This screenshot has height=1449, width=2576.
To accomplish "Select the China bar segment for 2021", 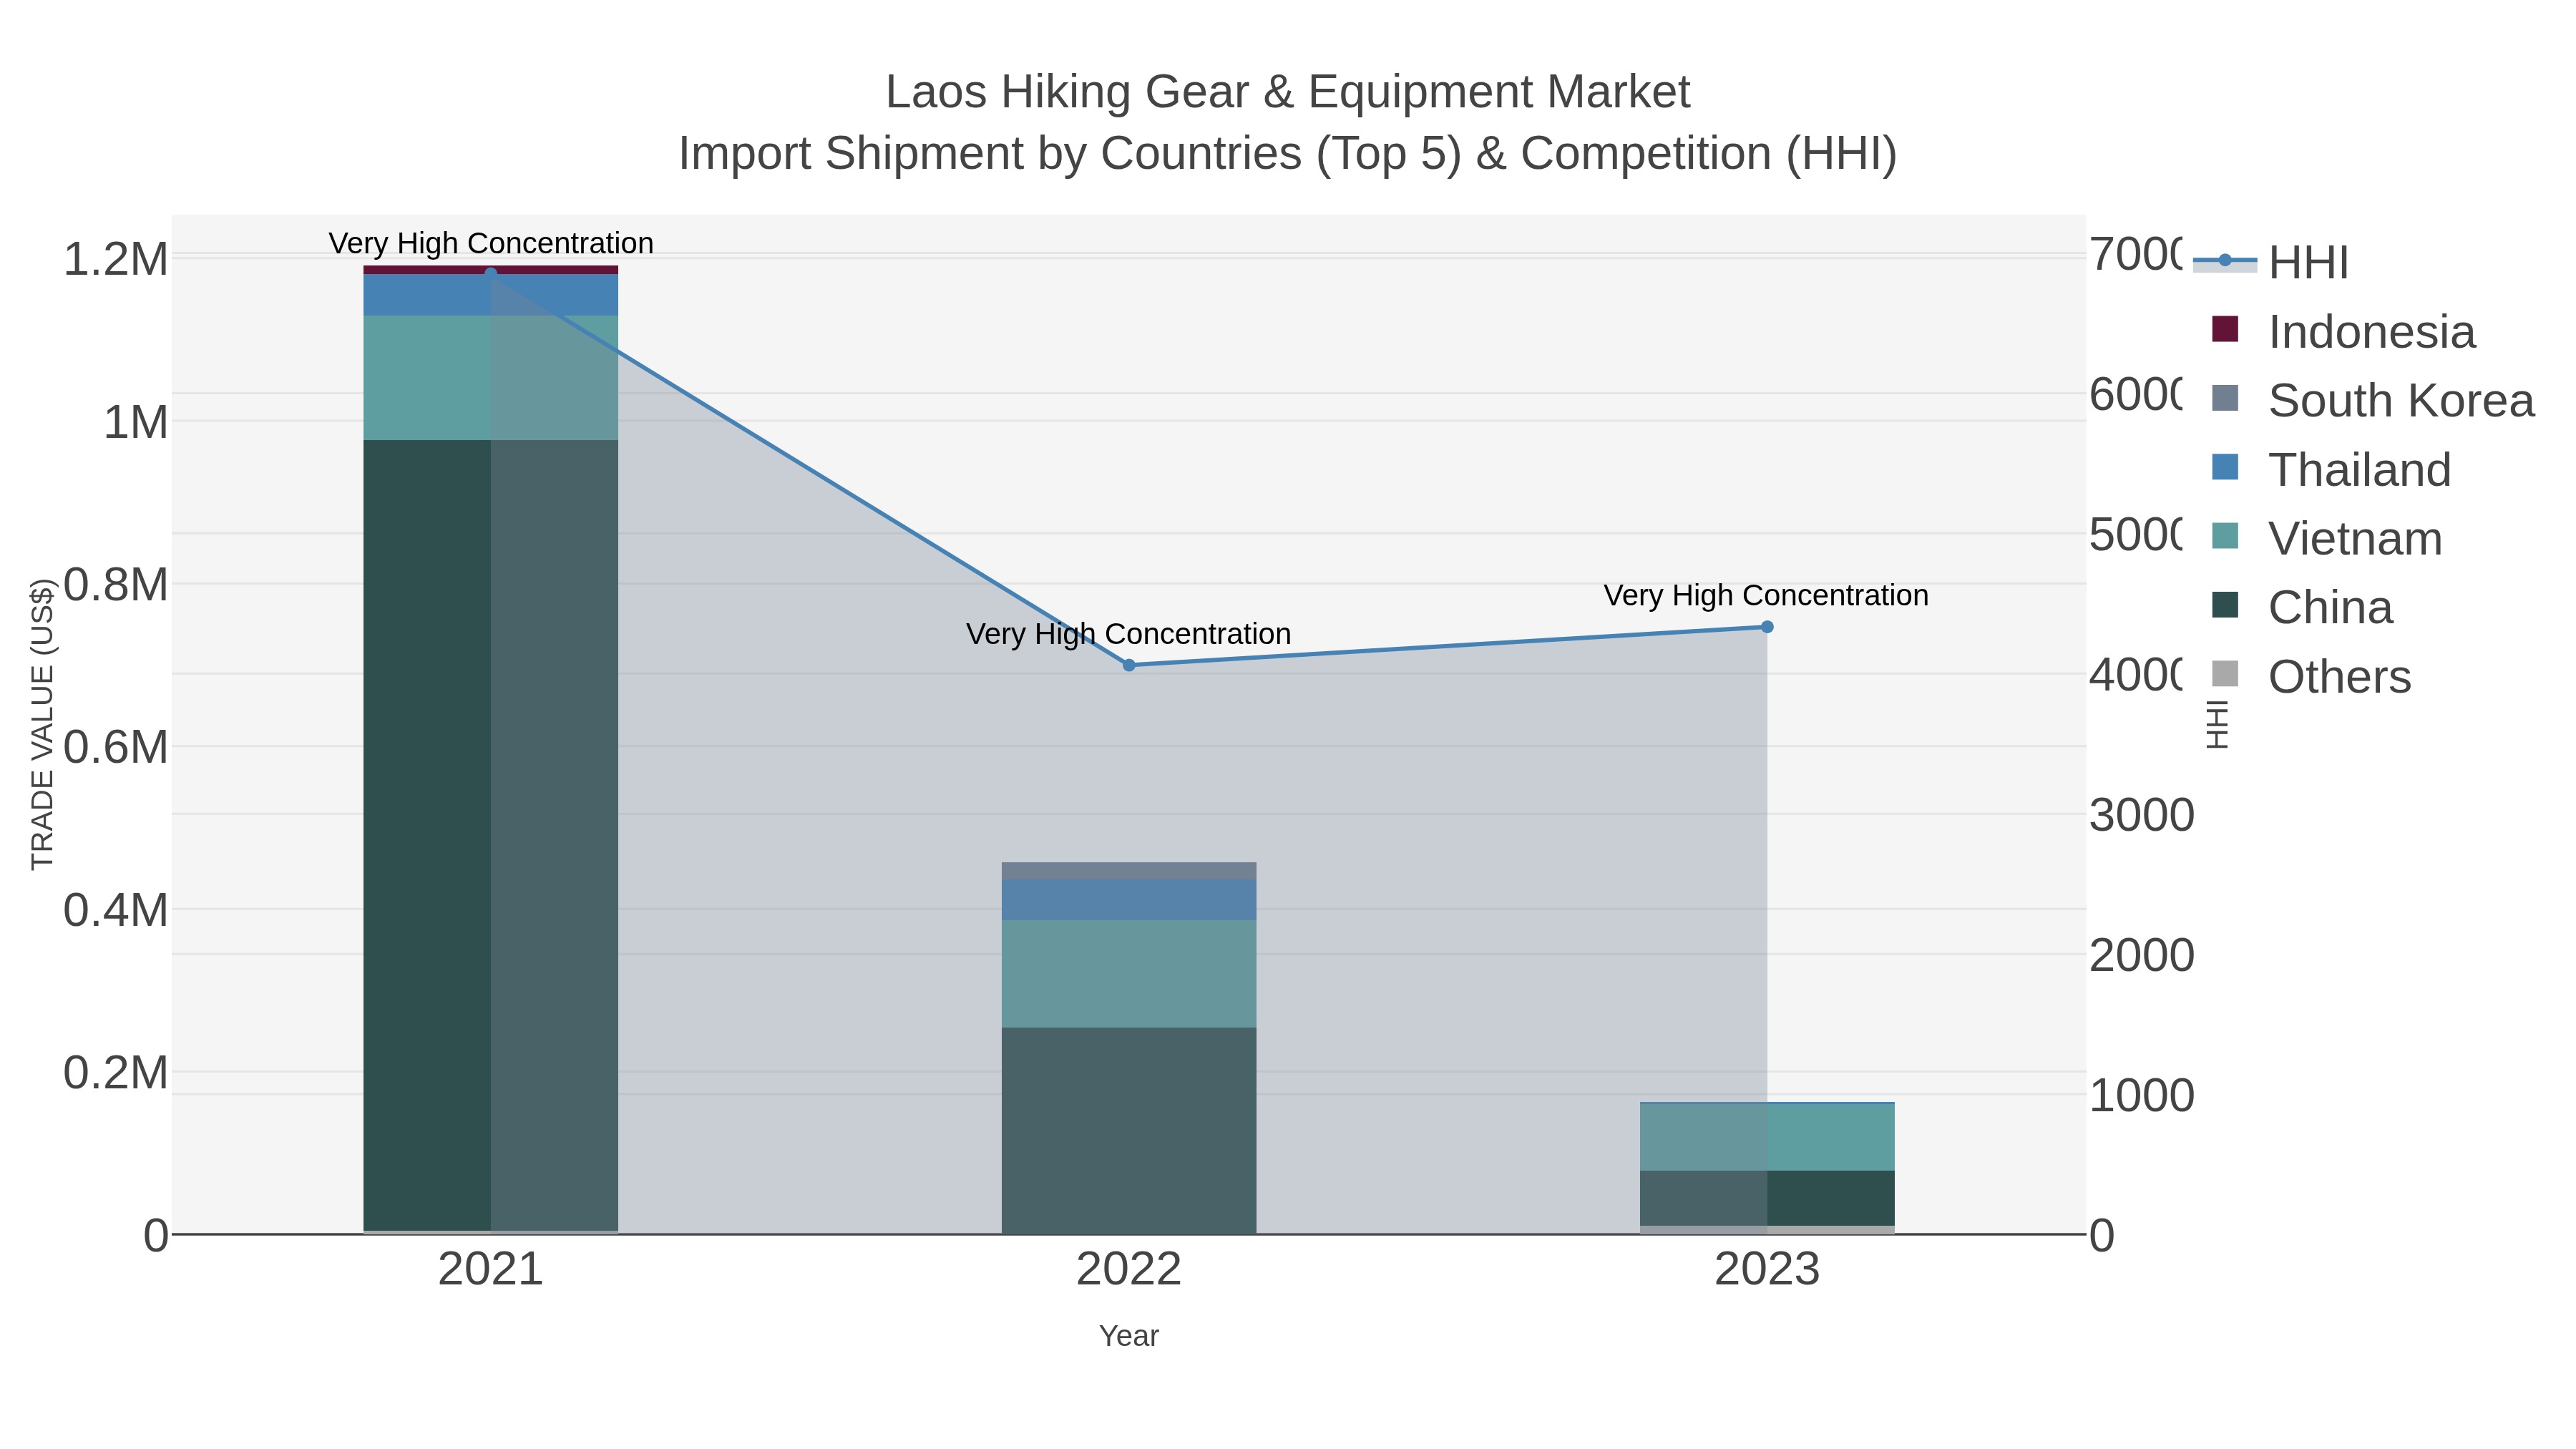I will coord(490,835).
